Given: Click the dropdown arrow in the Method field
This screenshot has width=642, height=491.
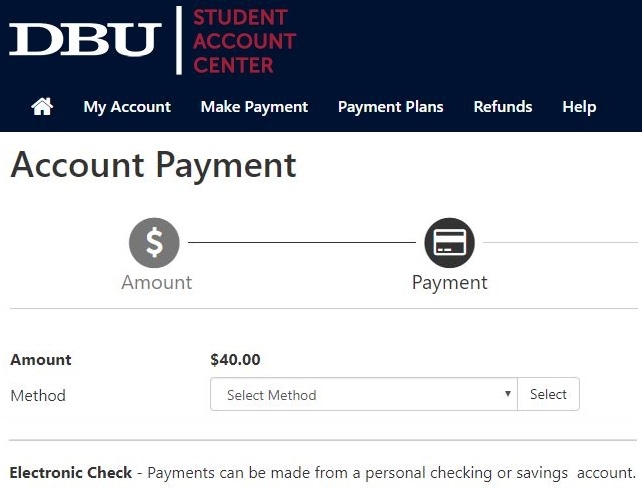Looking at the screenshot, I should tap(508, 394).
